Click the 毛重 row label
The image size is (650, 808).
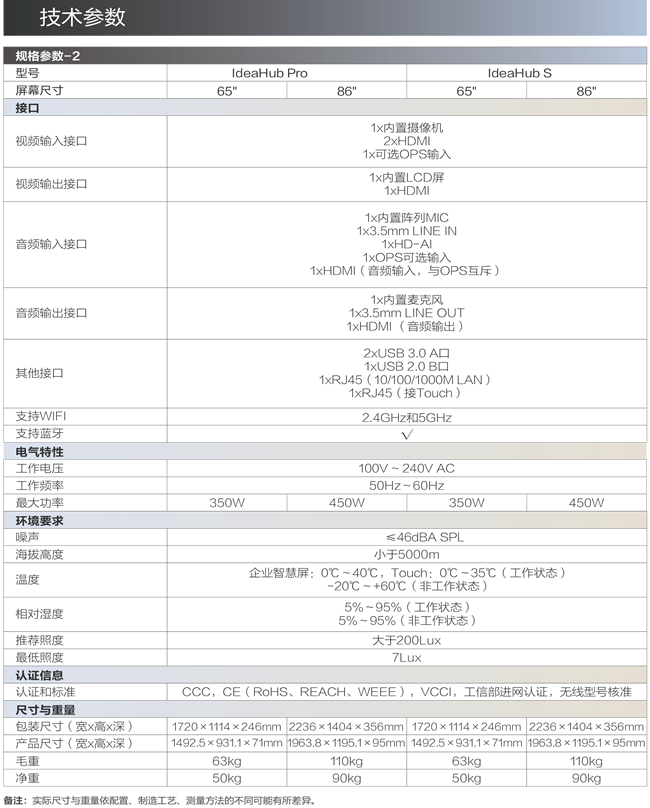[x=27, y=761]
